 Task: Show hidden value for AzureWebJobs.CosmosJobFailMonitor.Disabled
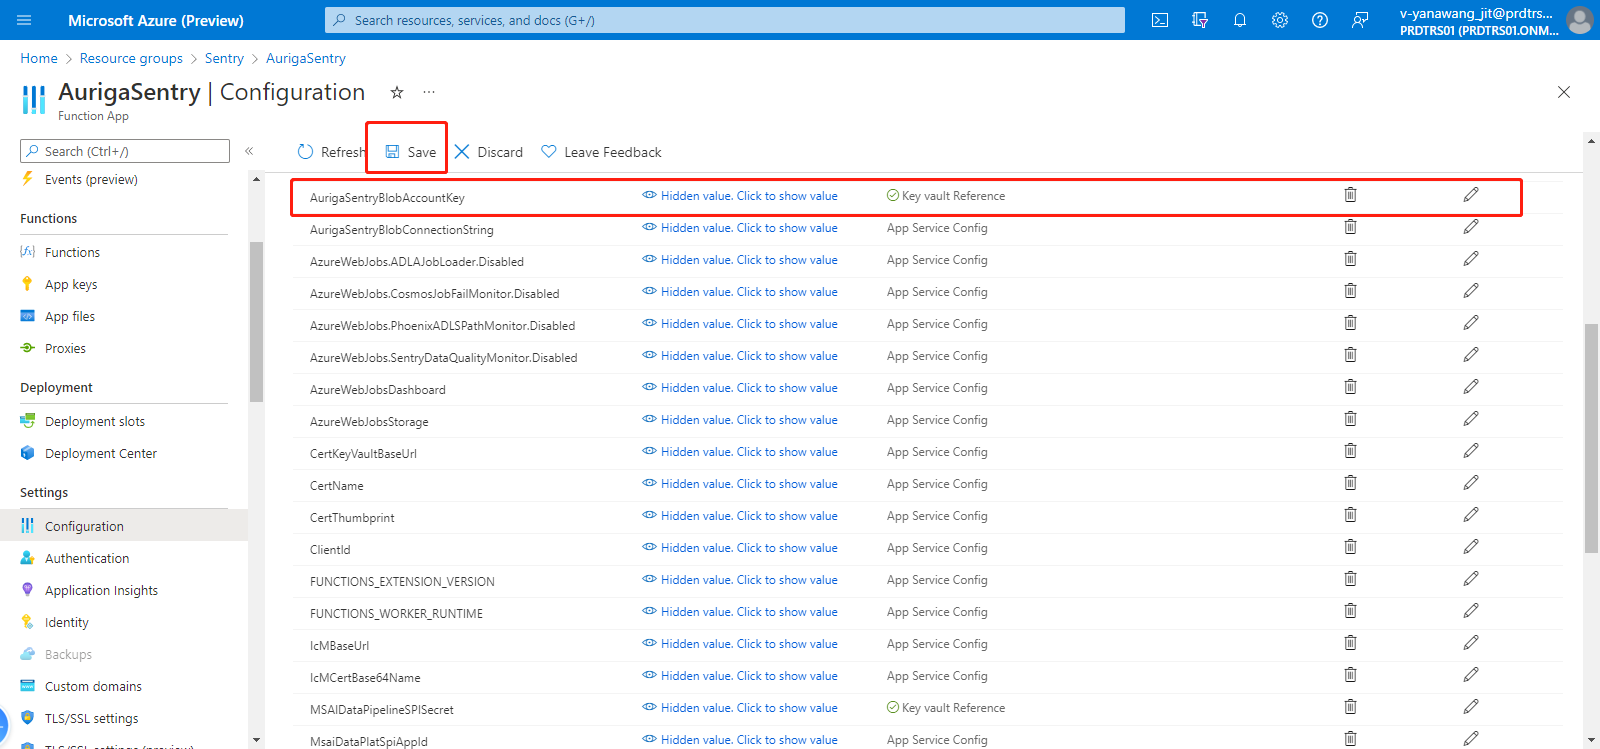click(x=740, y=292)
